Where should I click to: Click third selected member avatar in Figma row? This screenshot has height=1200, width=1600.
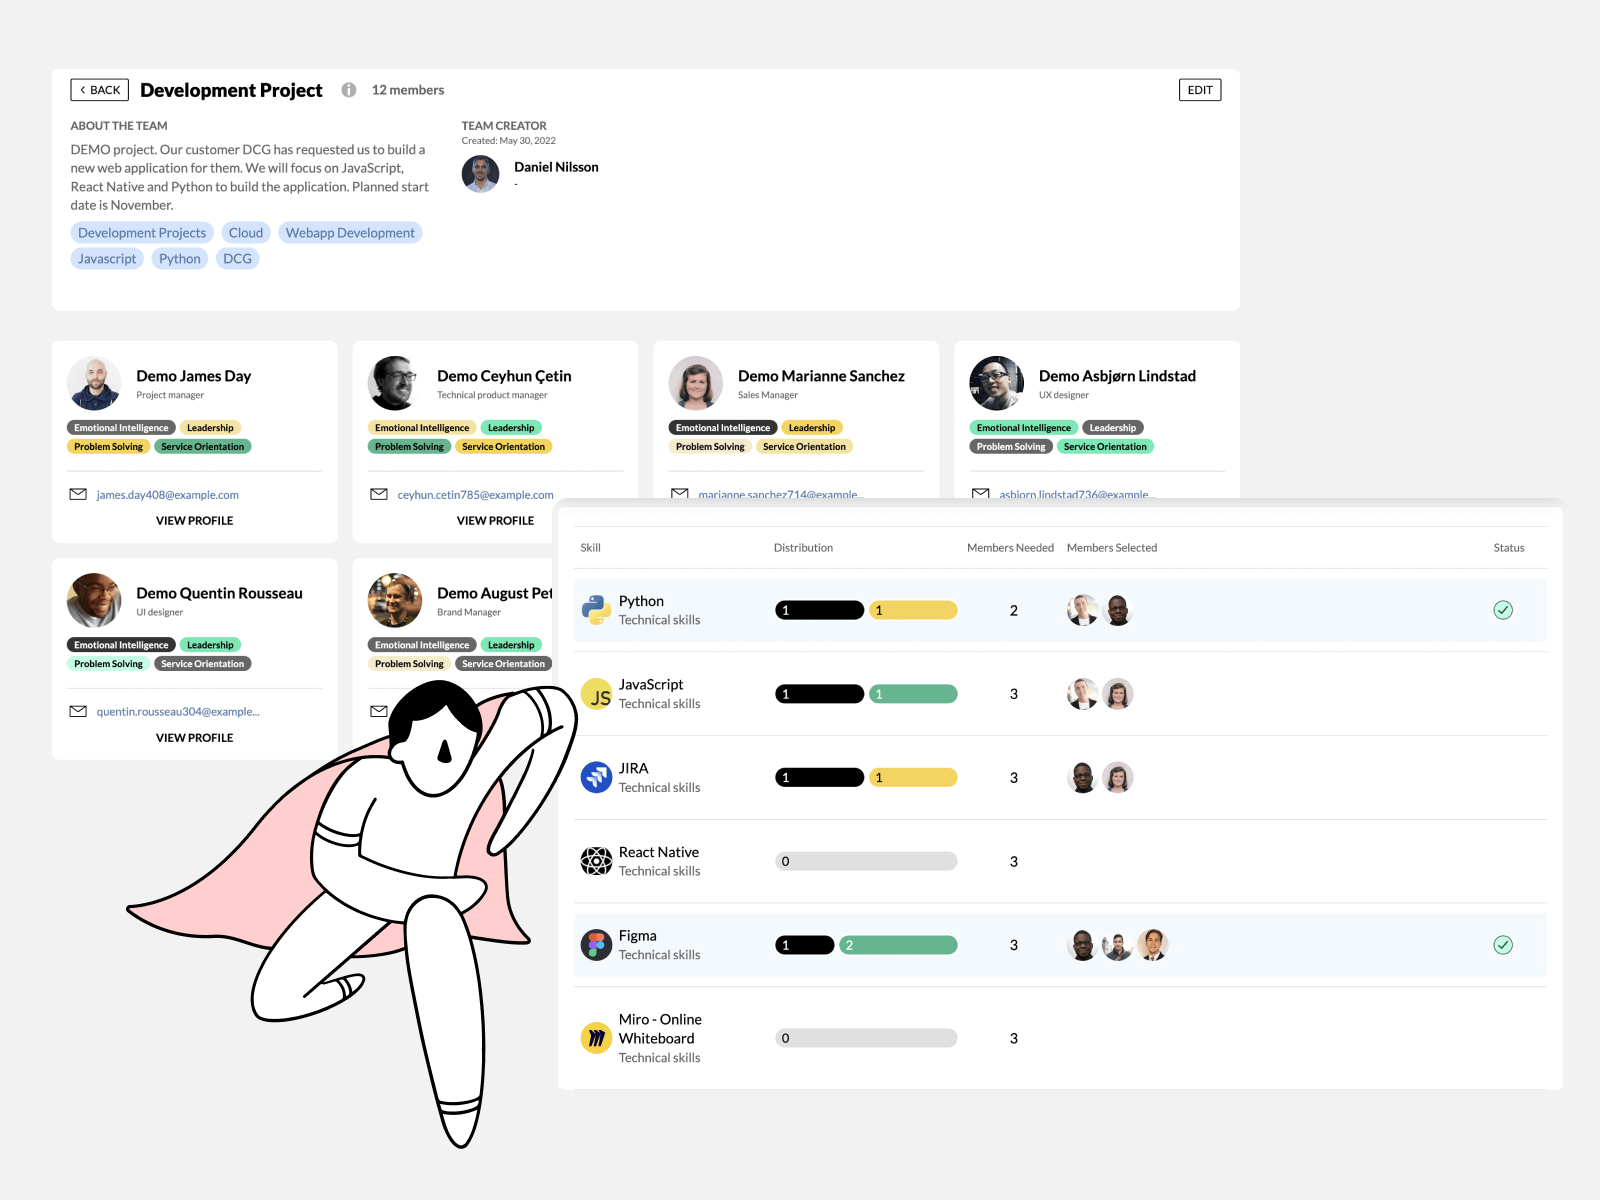pos(1153,945)
